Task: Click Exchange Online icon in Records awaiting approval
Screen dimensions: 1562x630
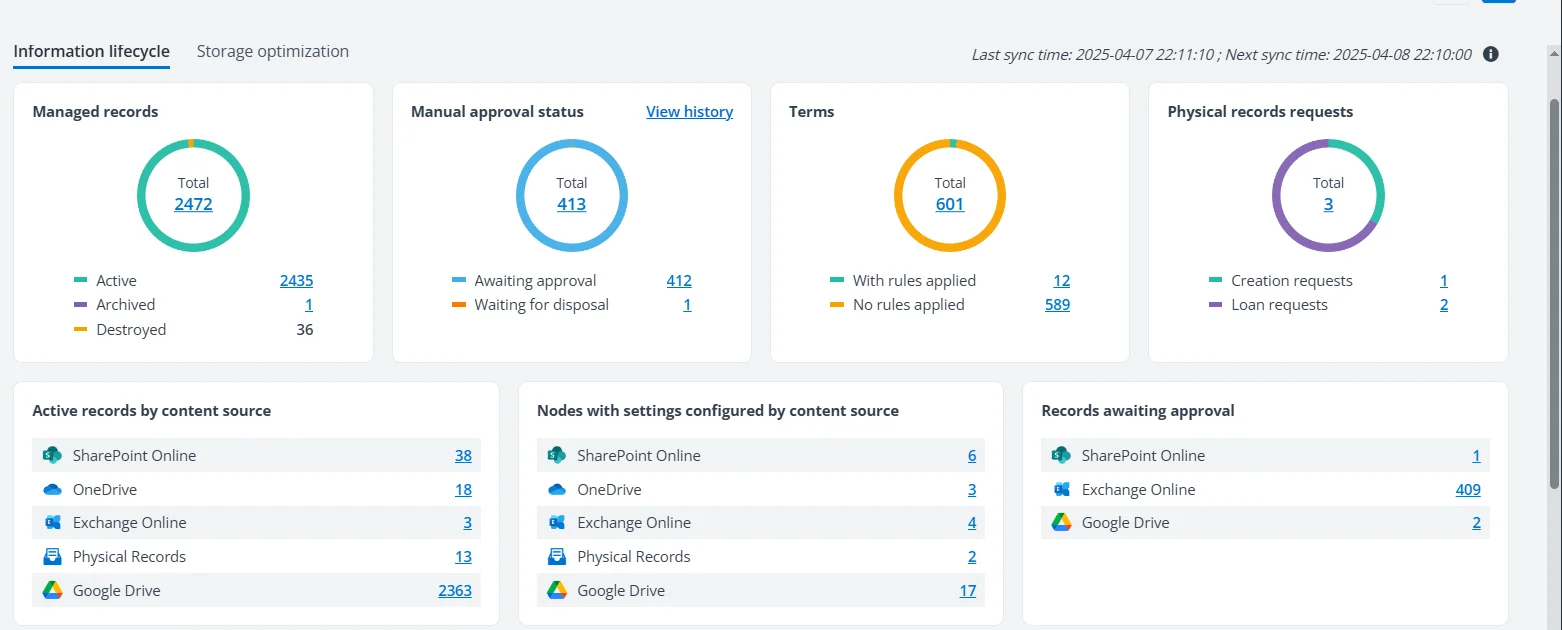Action: (1062, 489)
